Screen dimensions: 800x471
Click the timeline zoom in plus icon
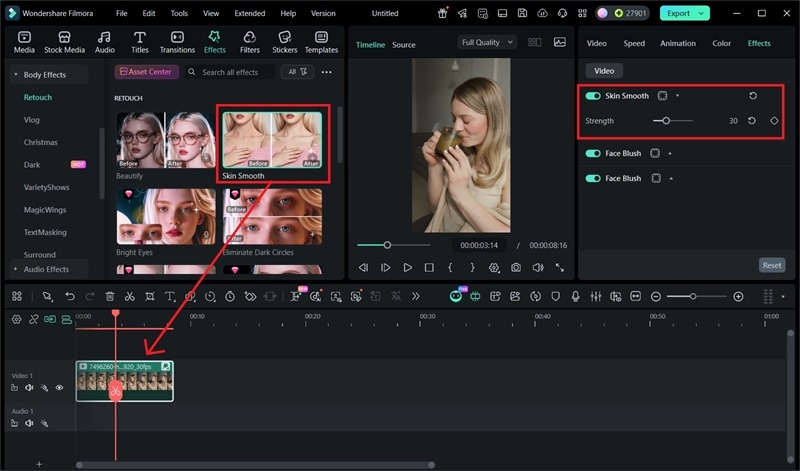click(738, 297)
